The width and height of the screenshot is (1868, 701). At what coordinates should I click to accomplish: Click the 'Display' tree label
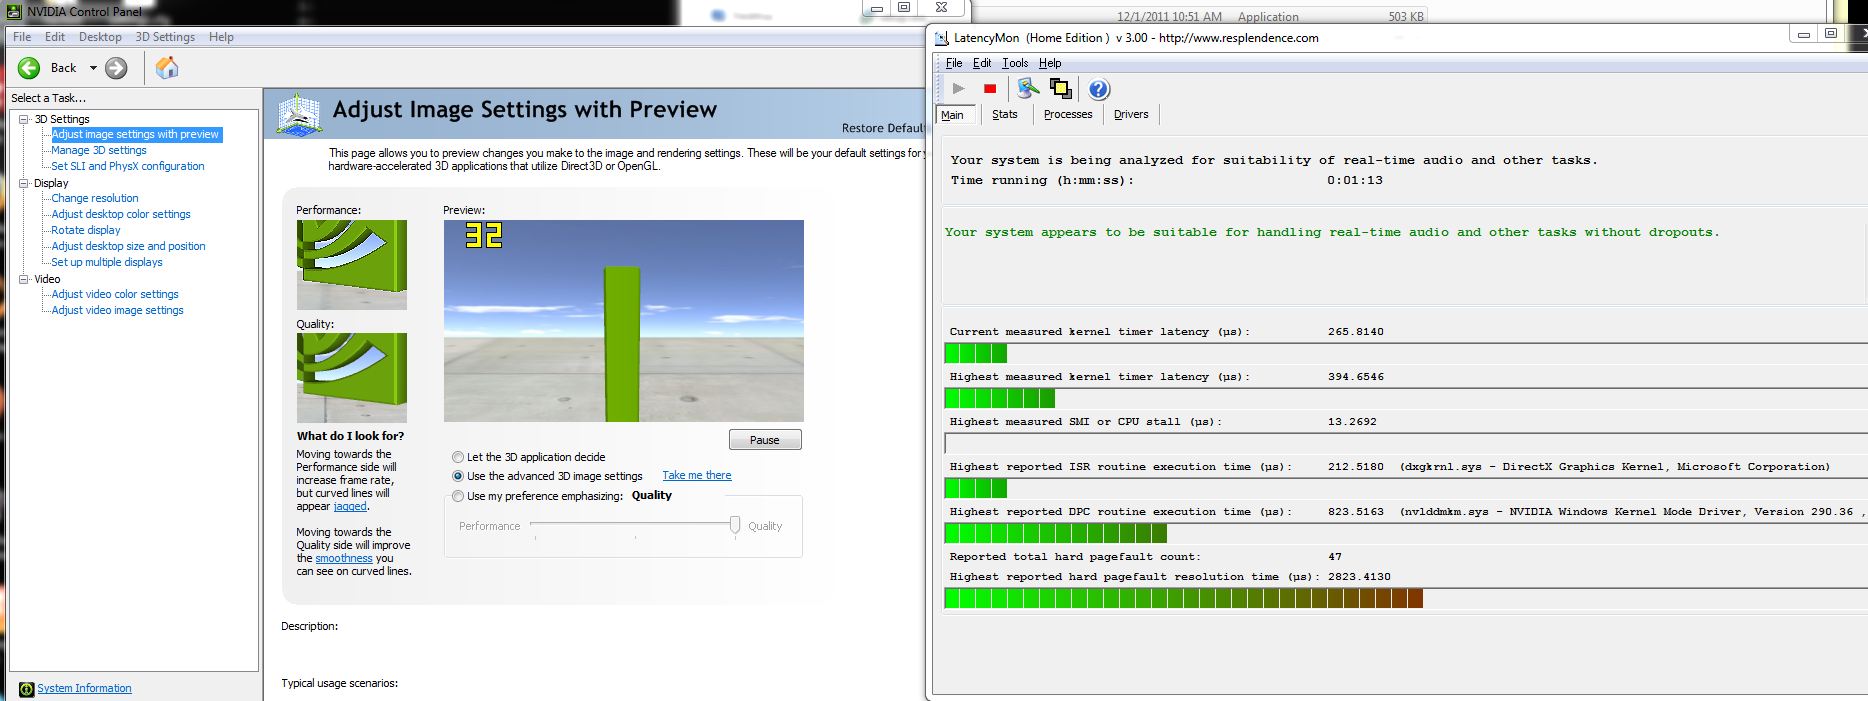click(x=51, y=183)
